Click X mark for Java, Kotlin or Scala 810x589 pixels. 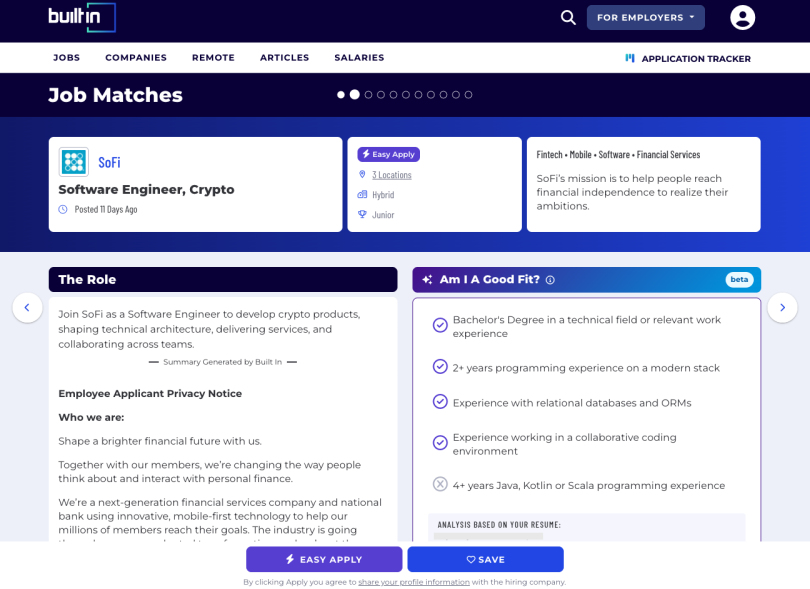coord(440,484)
